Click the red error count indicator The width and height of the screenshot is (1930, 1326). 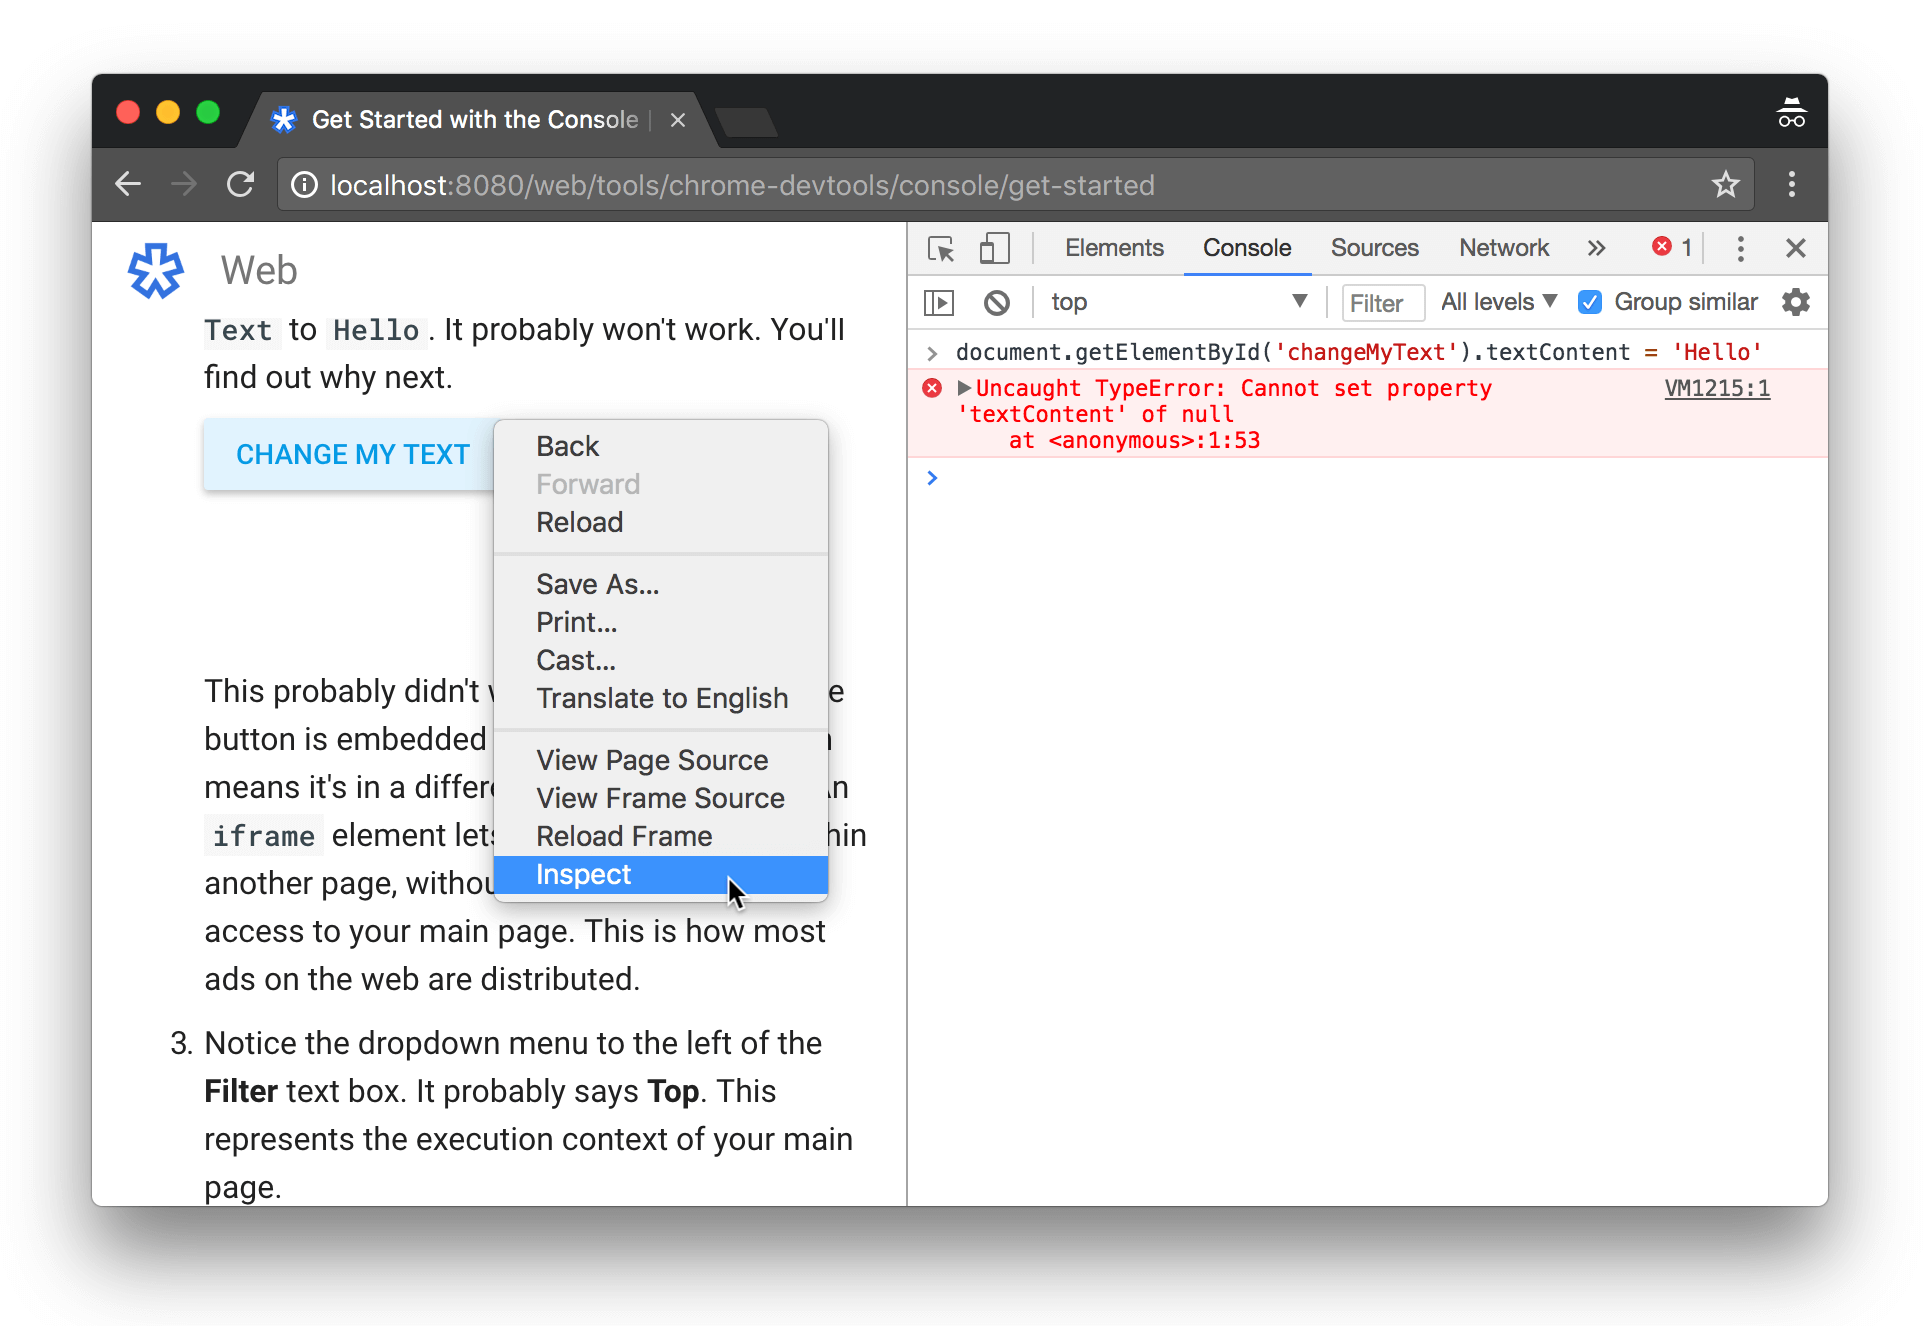pyautogui.click(x=1672, y=248)
